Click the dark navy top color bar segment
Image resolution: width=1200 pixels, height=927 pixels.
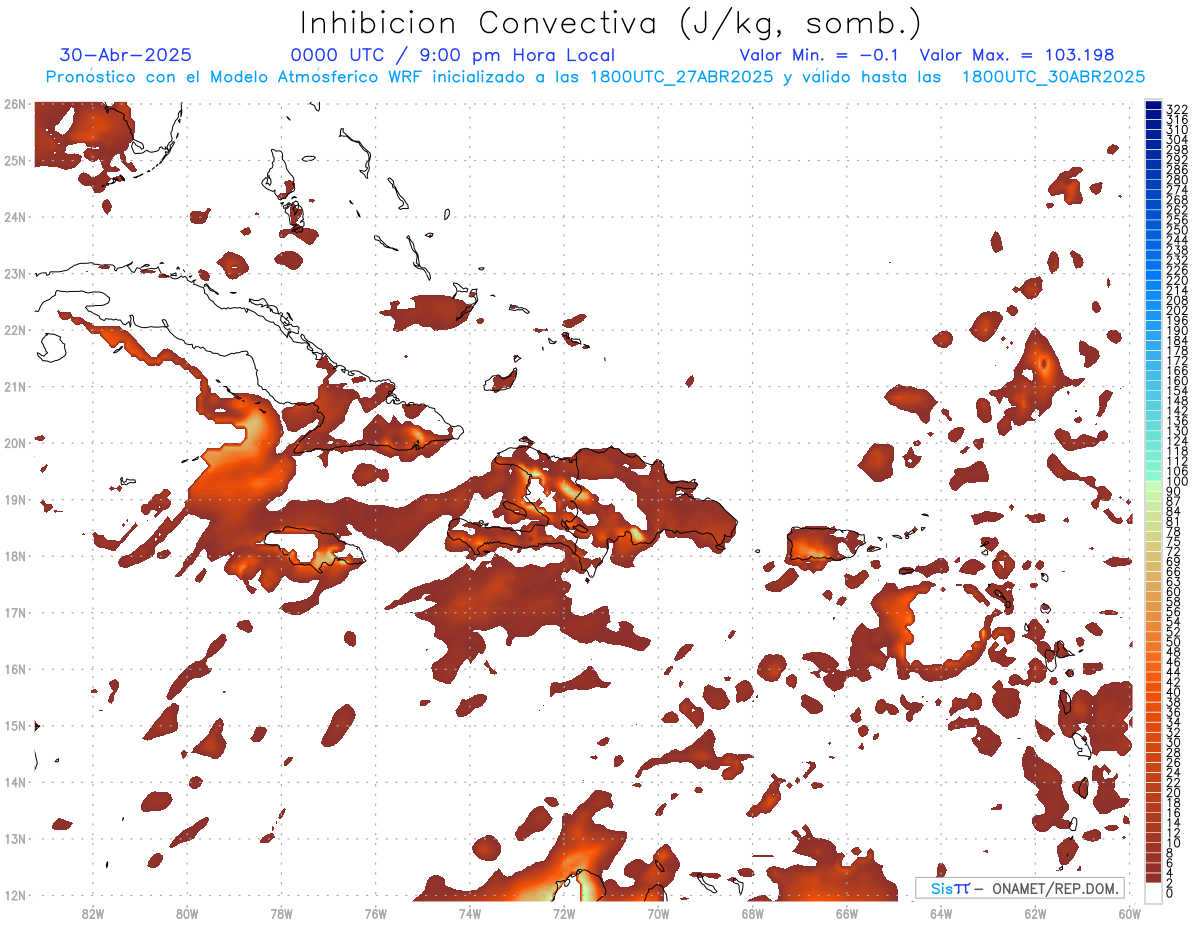pos(1153,106)
